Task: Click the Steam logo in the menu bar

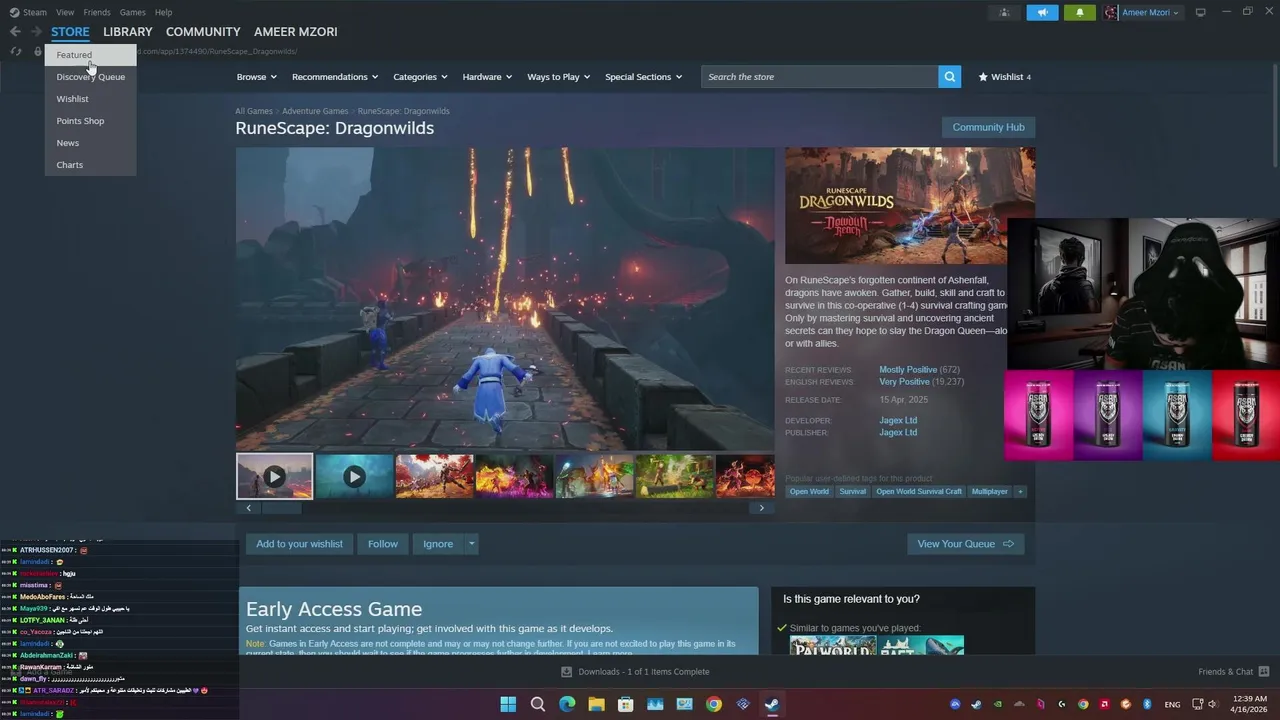Action: pyautogui.click(x=14, y=12)
